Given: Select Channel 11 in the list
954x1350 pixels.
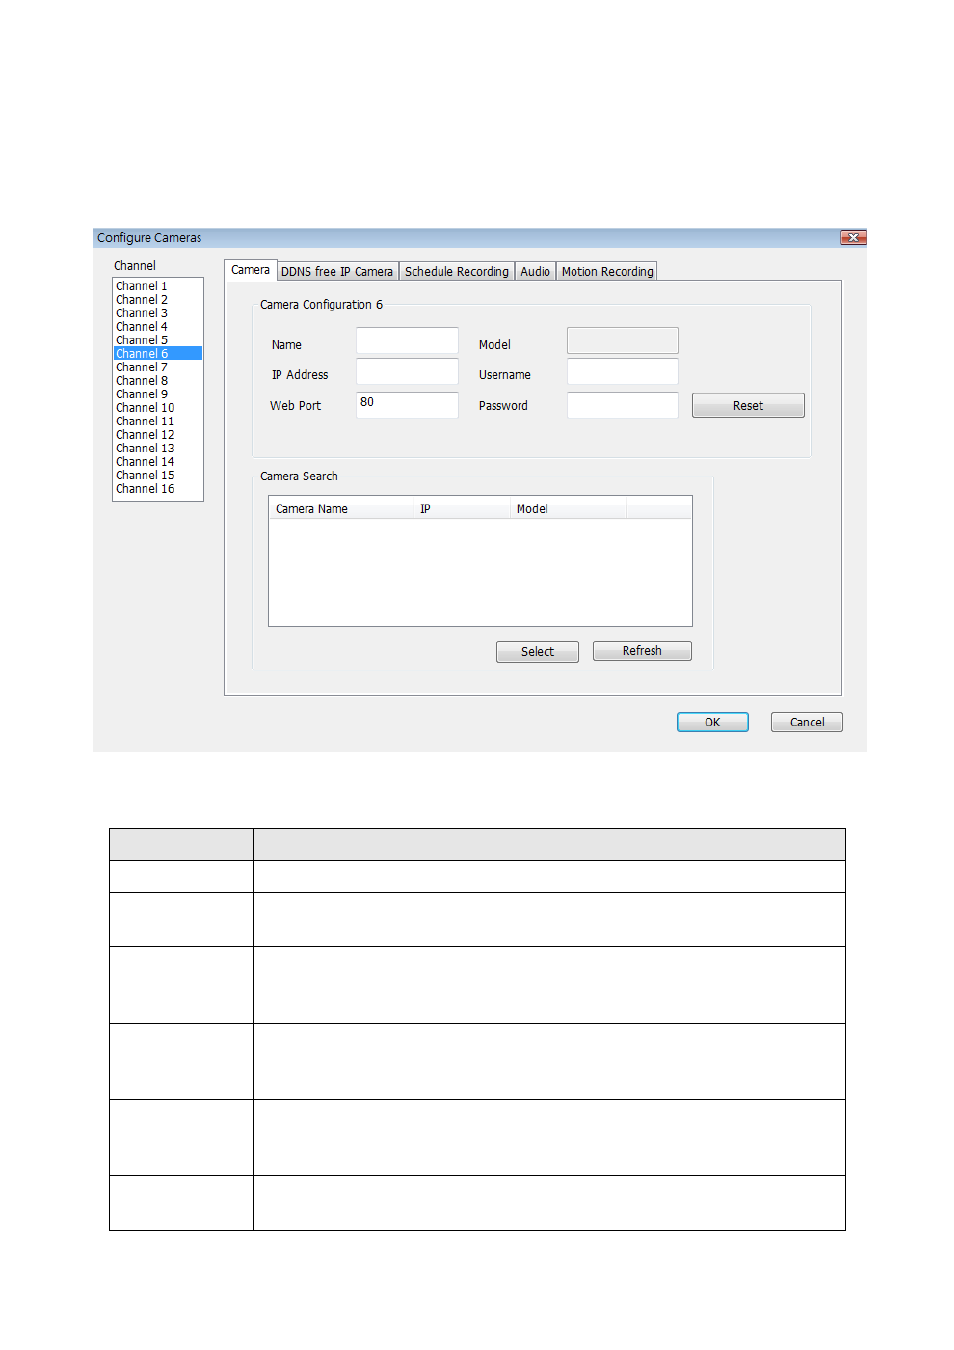Looking at the screenshot, I should pos(157,421).
